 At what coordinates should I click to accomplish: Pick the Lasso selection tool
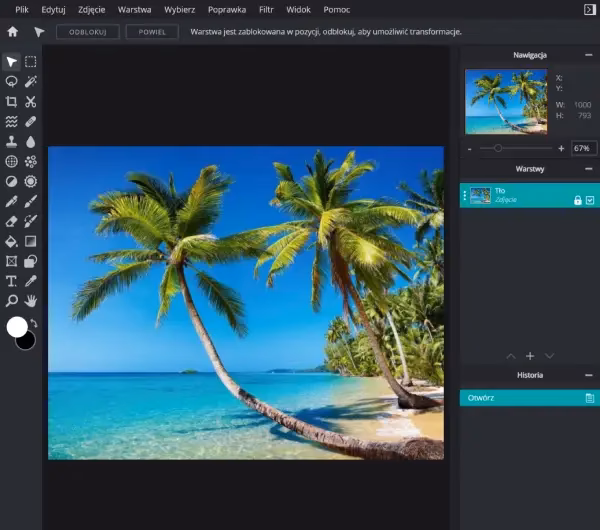[x=12, y=81]
